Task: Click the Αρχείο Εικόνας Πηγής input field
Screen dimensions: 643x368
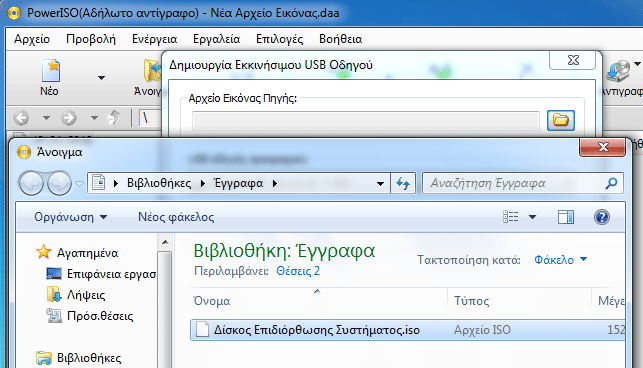Action: point(366,121)
